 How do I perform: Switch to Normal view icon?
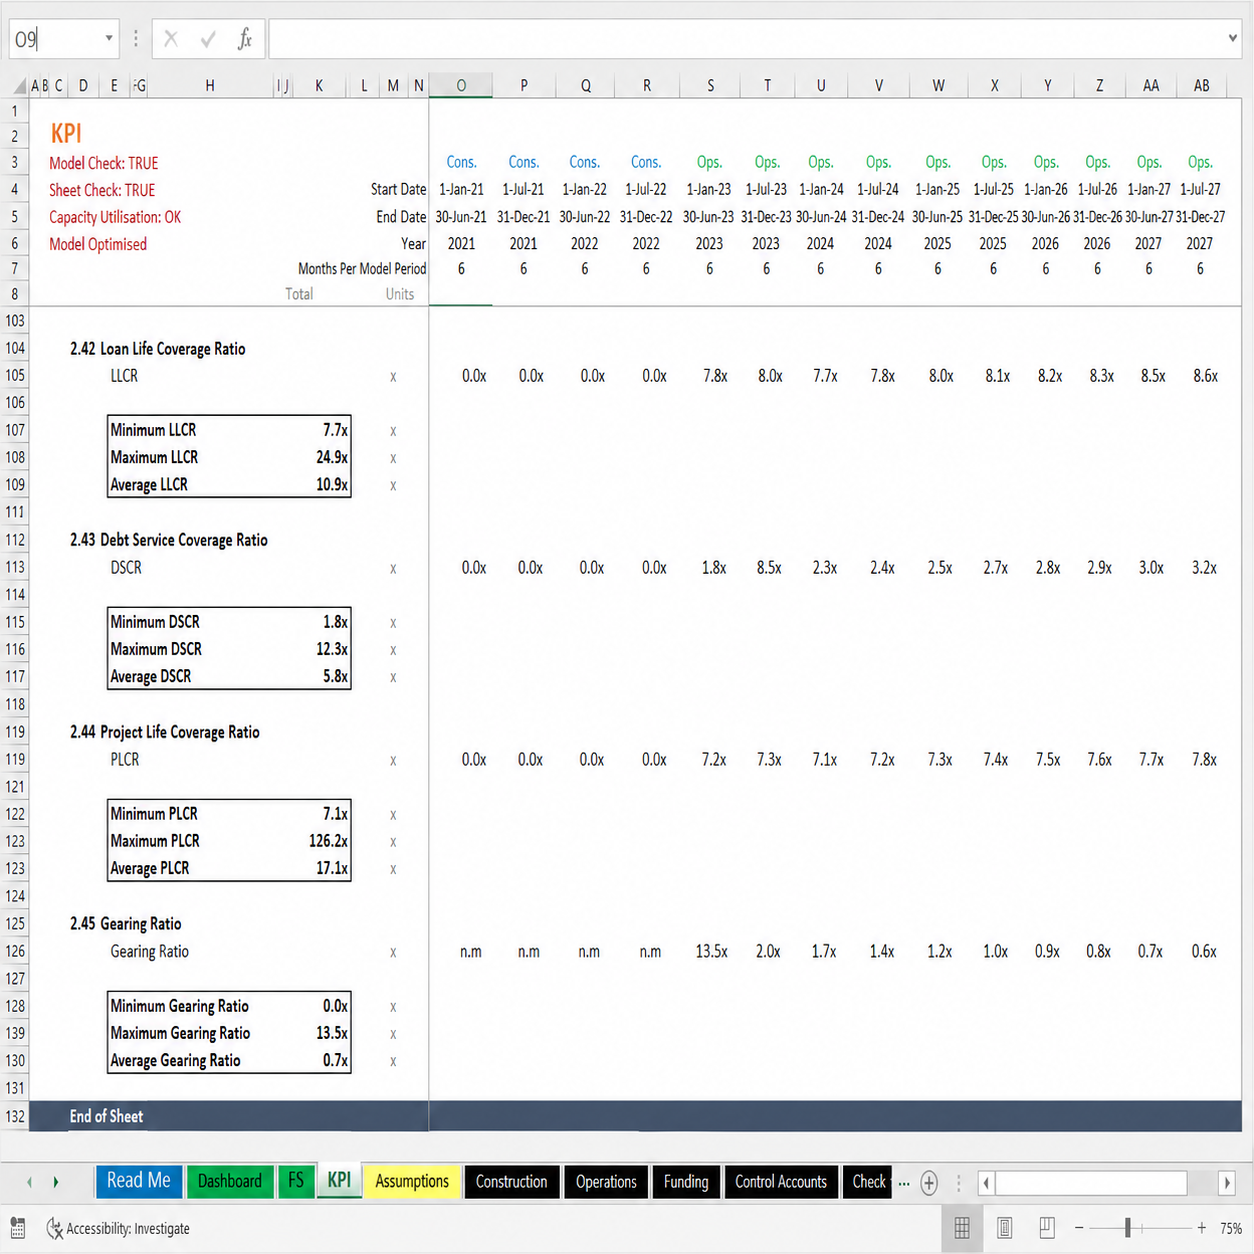point(962,1228)
